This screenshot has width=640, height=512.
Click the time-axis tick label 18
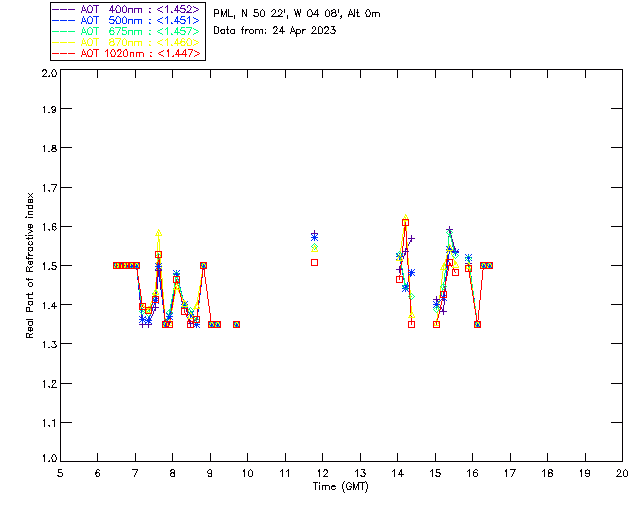547,473
